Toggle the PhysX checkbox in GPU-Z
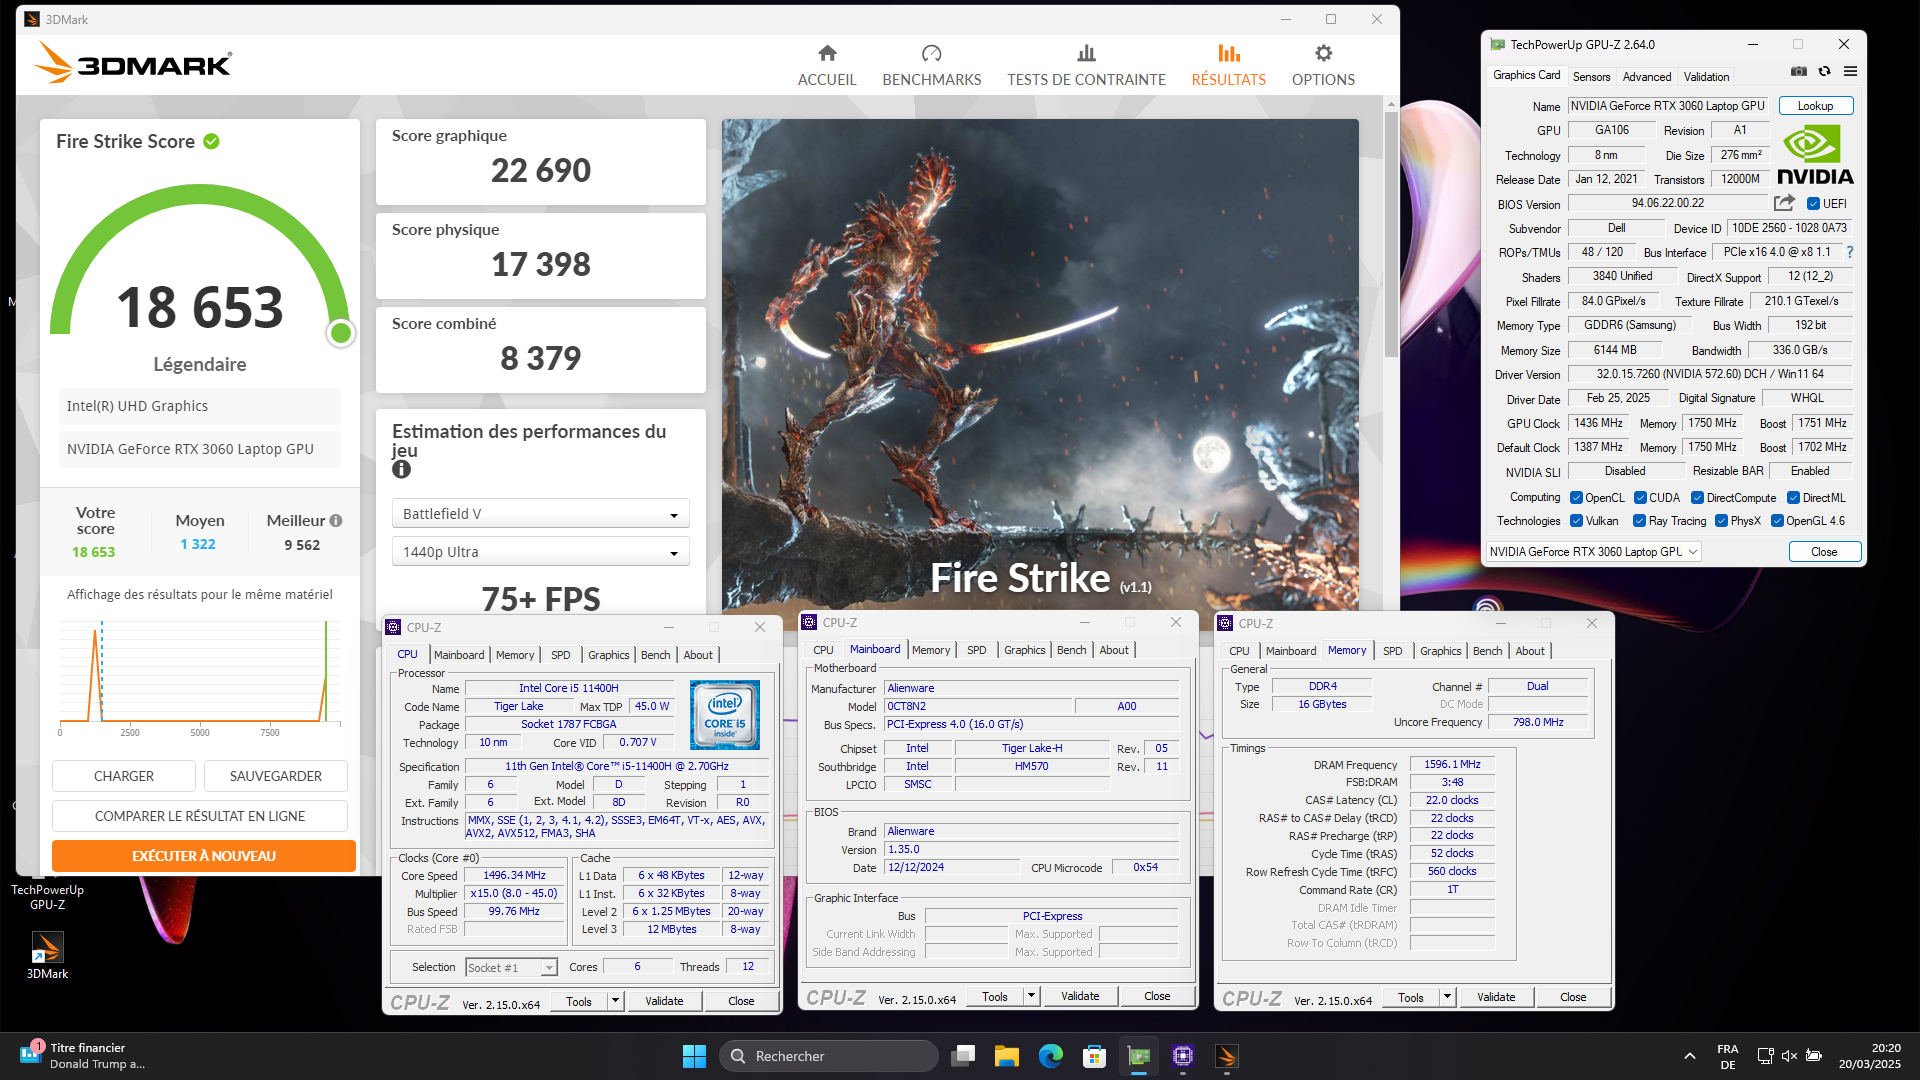Image resolution: width=1920 pixels, height=1080 pixels. 1721,521
